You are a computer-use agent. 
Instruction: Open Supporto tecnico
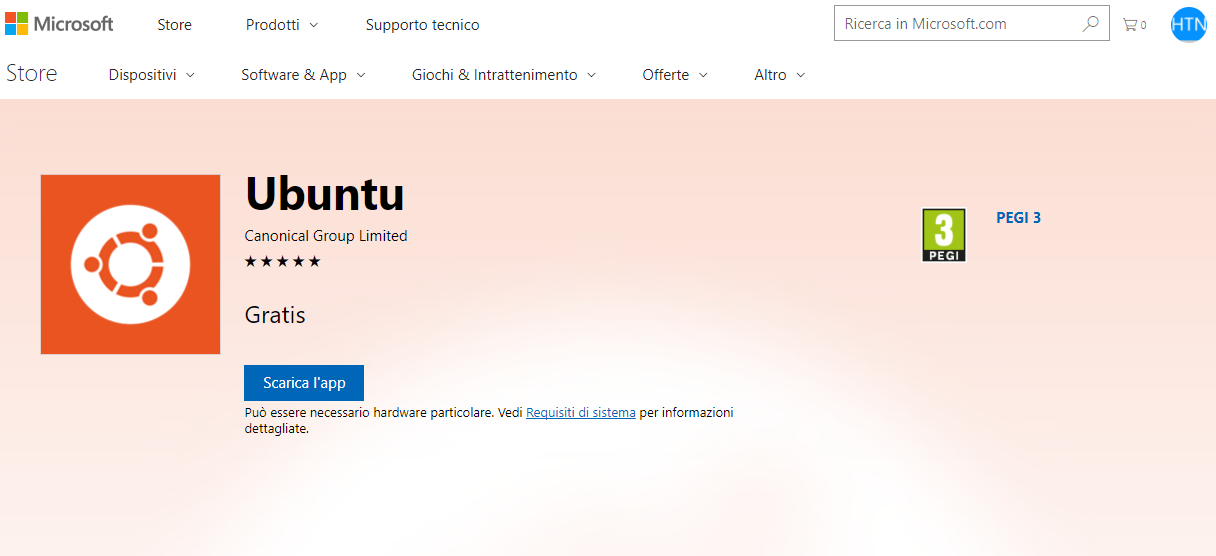pyautogui.click(x=422, y=25)
